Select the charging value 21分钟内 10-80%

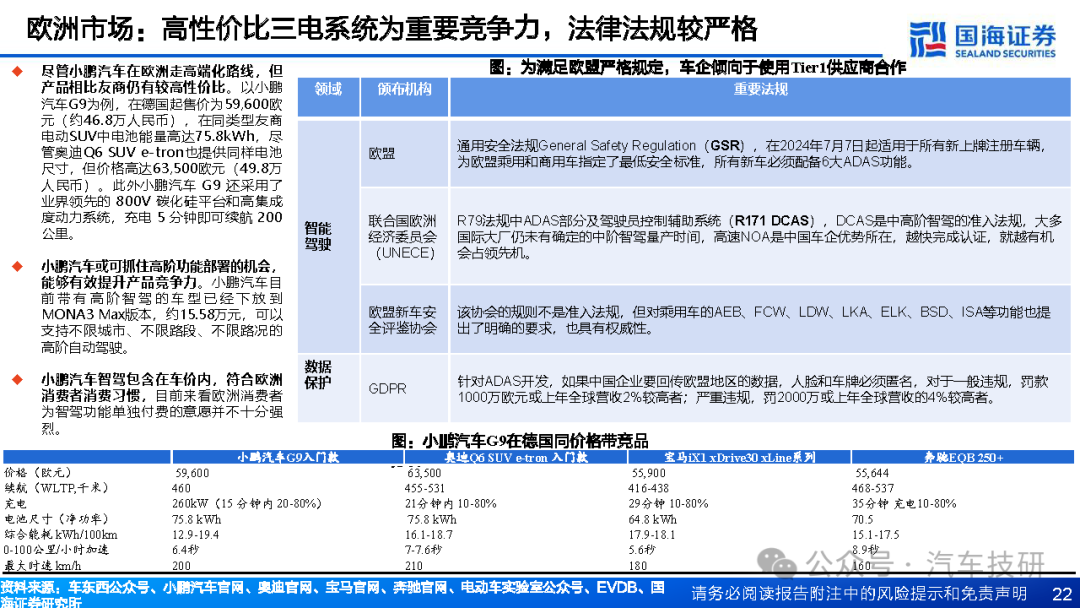450,503
